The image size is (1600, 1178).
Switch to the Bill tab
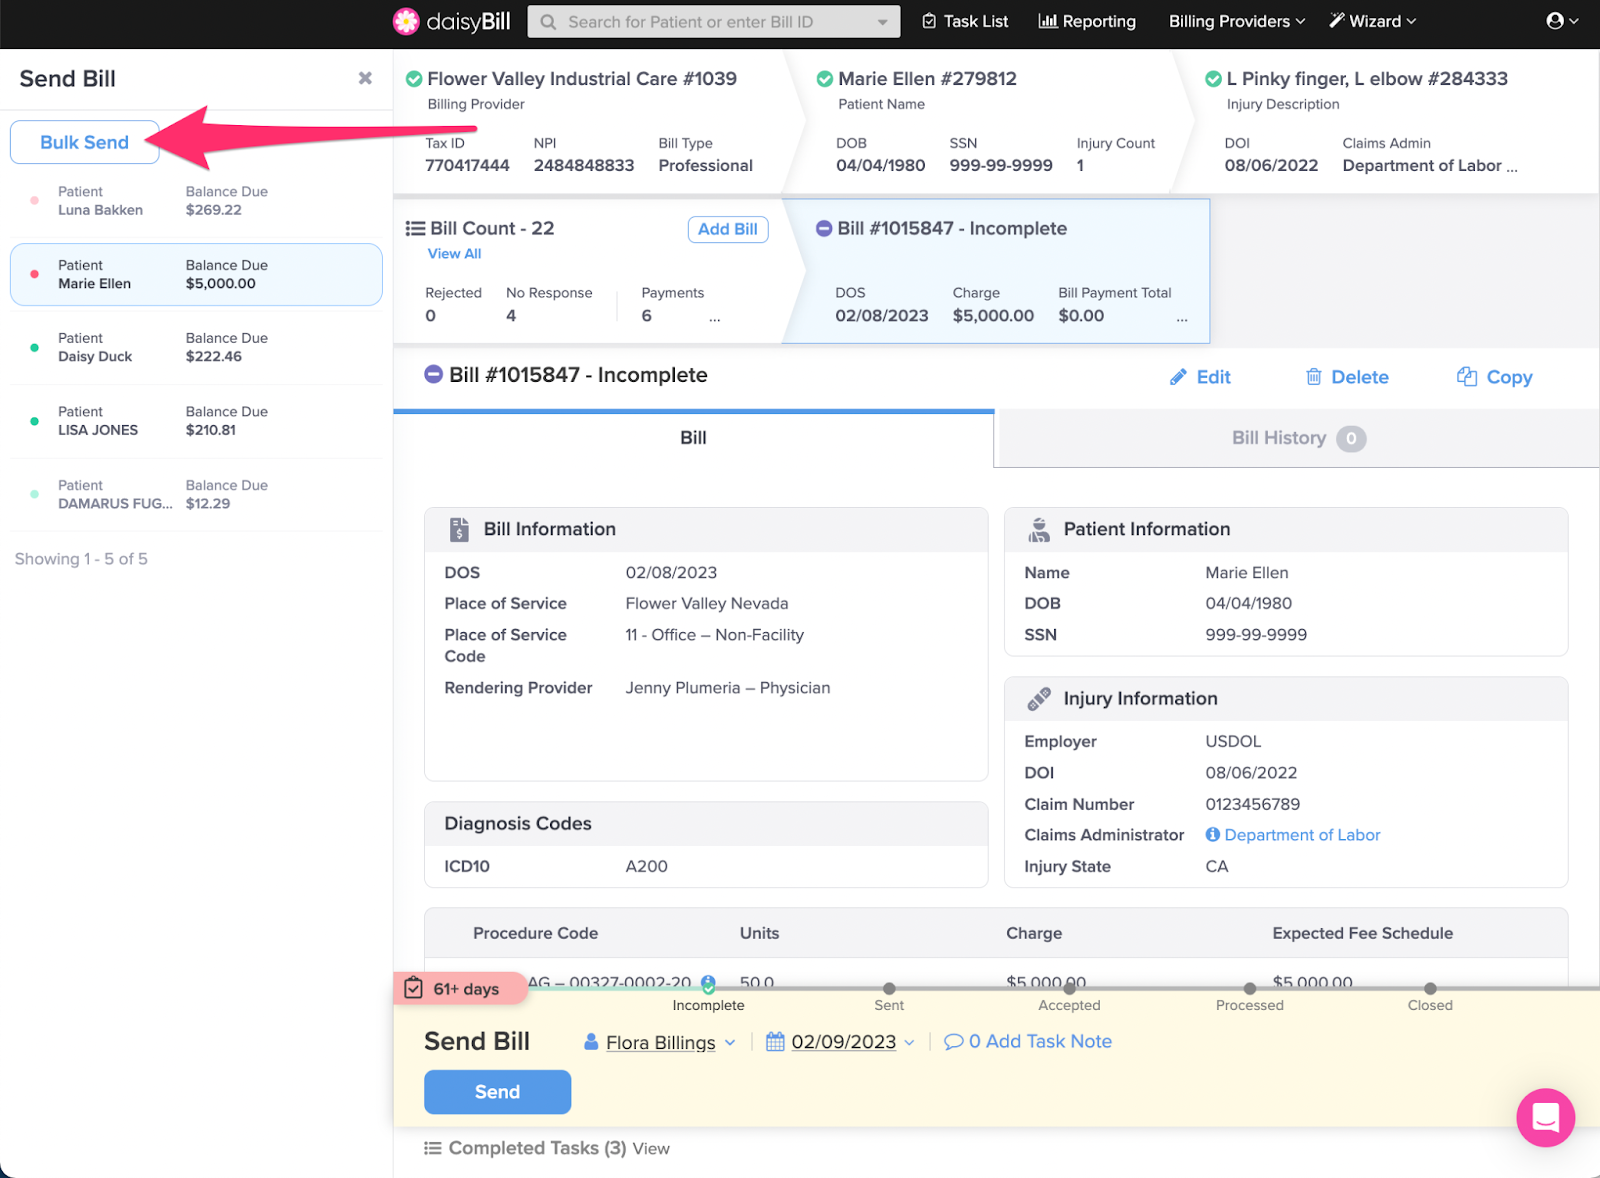pos(693,438)
